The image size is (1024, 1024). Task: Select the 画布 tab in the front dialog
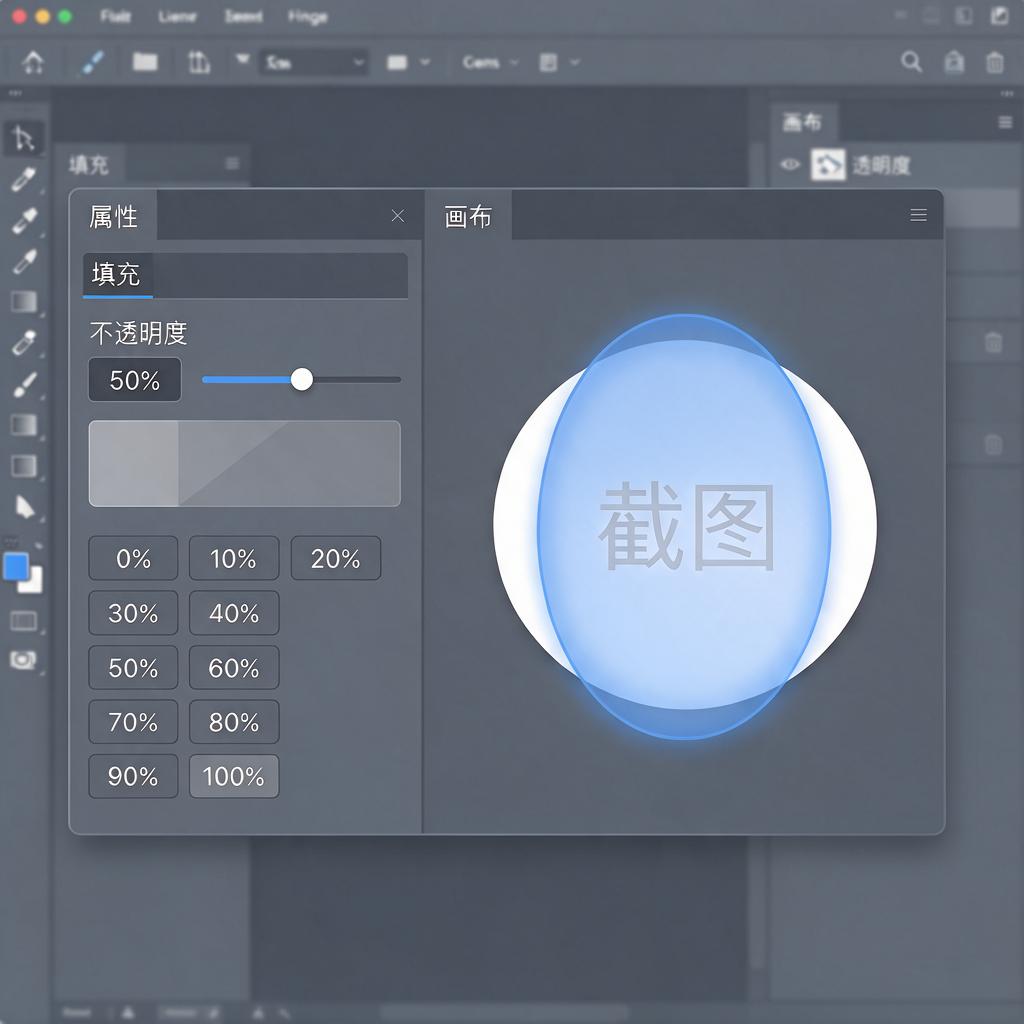click(468, 216)
